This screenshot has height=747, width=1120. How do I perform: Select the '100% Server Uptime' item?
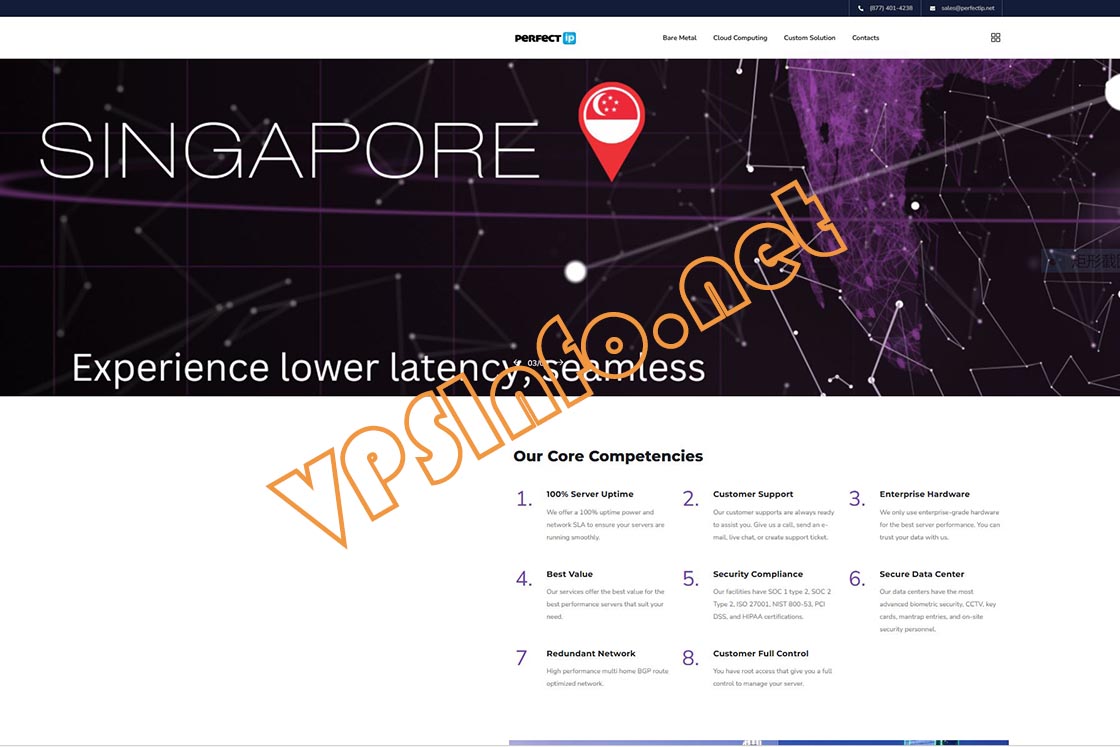(590, 494)
